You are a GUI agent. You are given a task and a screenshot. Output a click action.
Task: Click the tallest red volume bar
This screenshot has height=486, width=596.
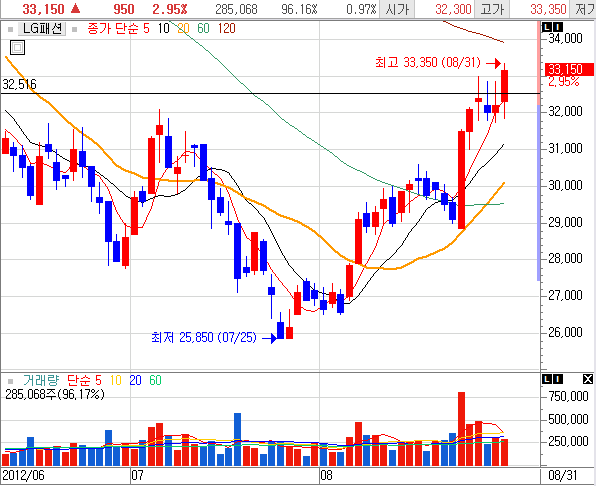(461, 429)
